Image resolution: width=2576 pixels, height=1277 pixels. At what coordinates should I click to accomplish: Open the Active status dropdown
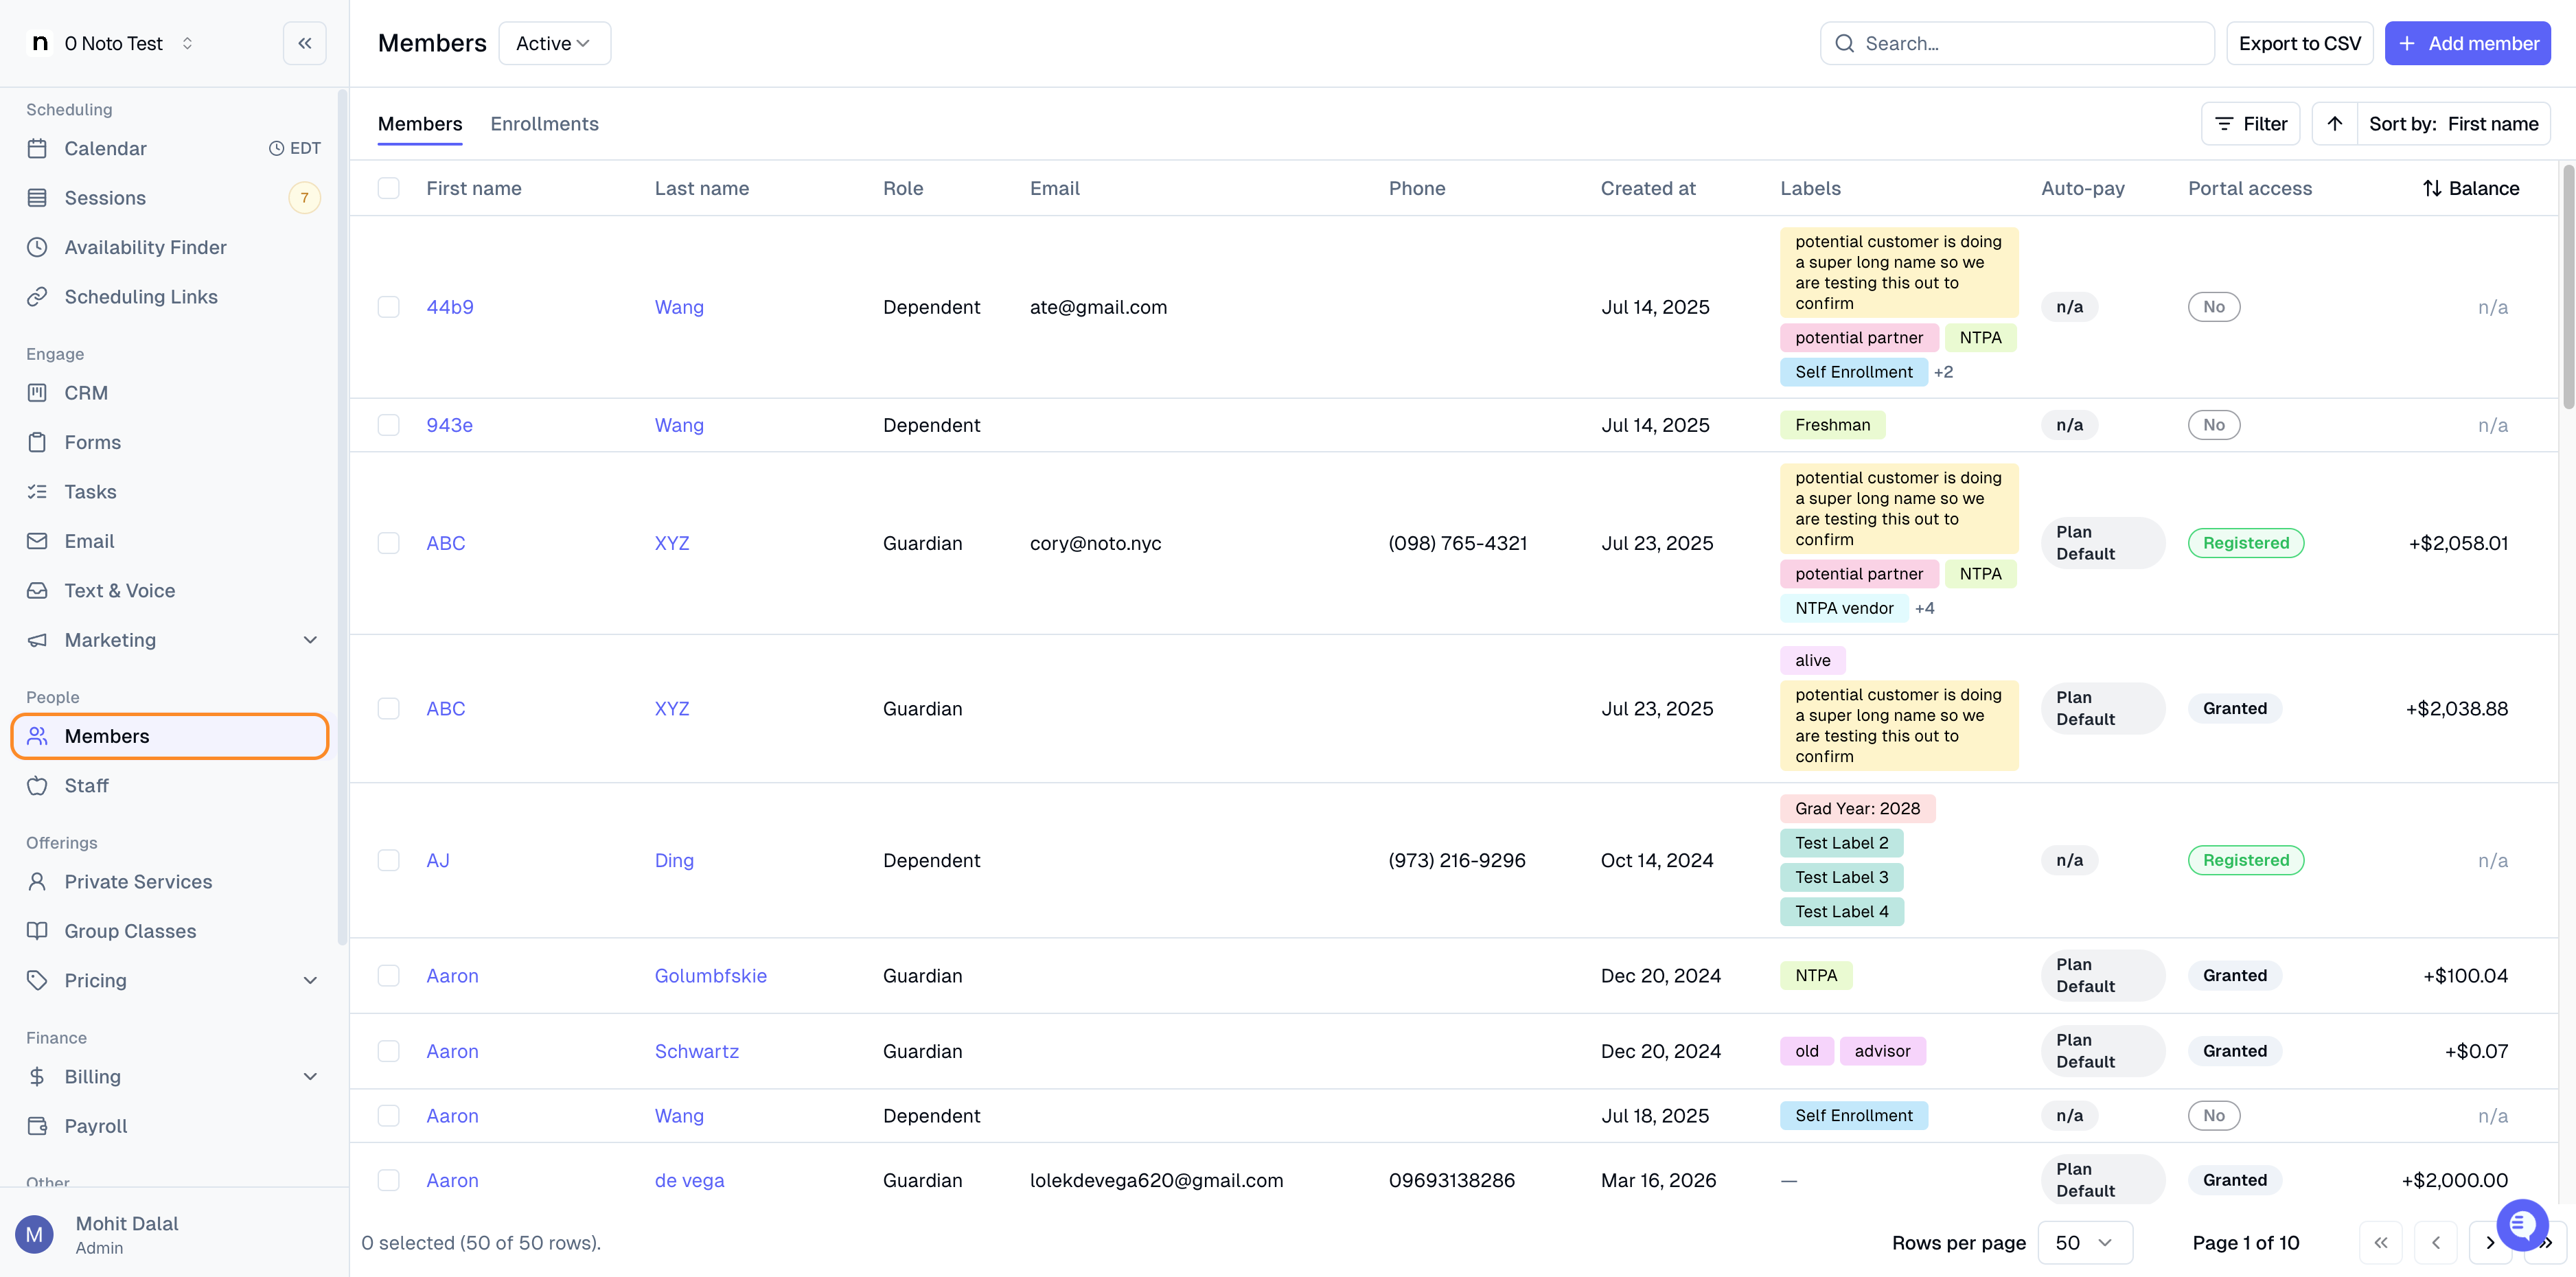(554, 43)
